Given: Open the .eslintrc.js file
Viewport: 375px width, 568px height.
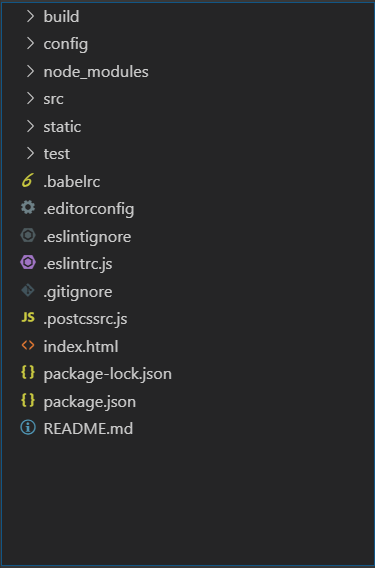Looking at the screenshot, I should click(x=187, y=263).
